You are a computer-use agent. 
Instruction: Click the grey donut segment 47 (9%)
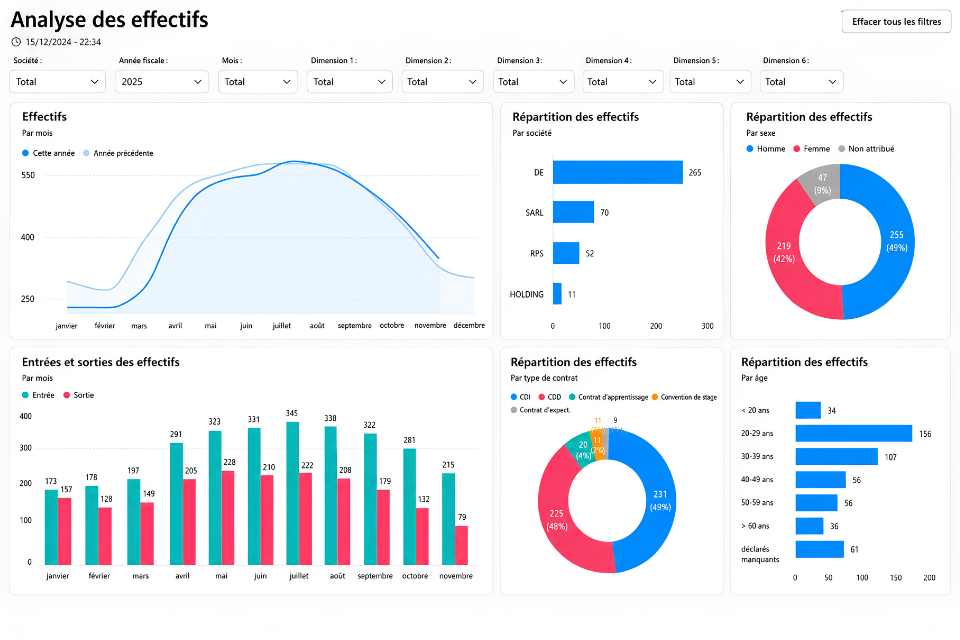pyautogui.click(x=822, y=184)
